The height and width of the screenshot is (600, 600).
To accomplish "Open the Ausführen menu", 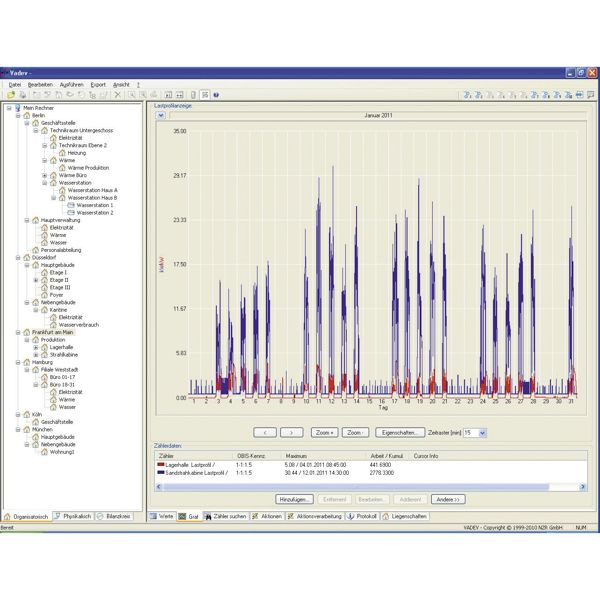I will 71,85.
